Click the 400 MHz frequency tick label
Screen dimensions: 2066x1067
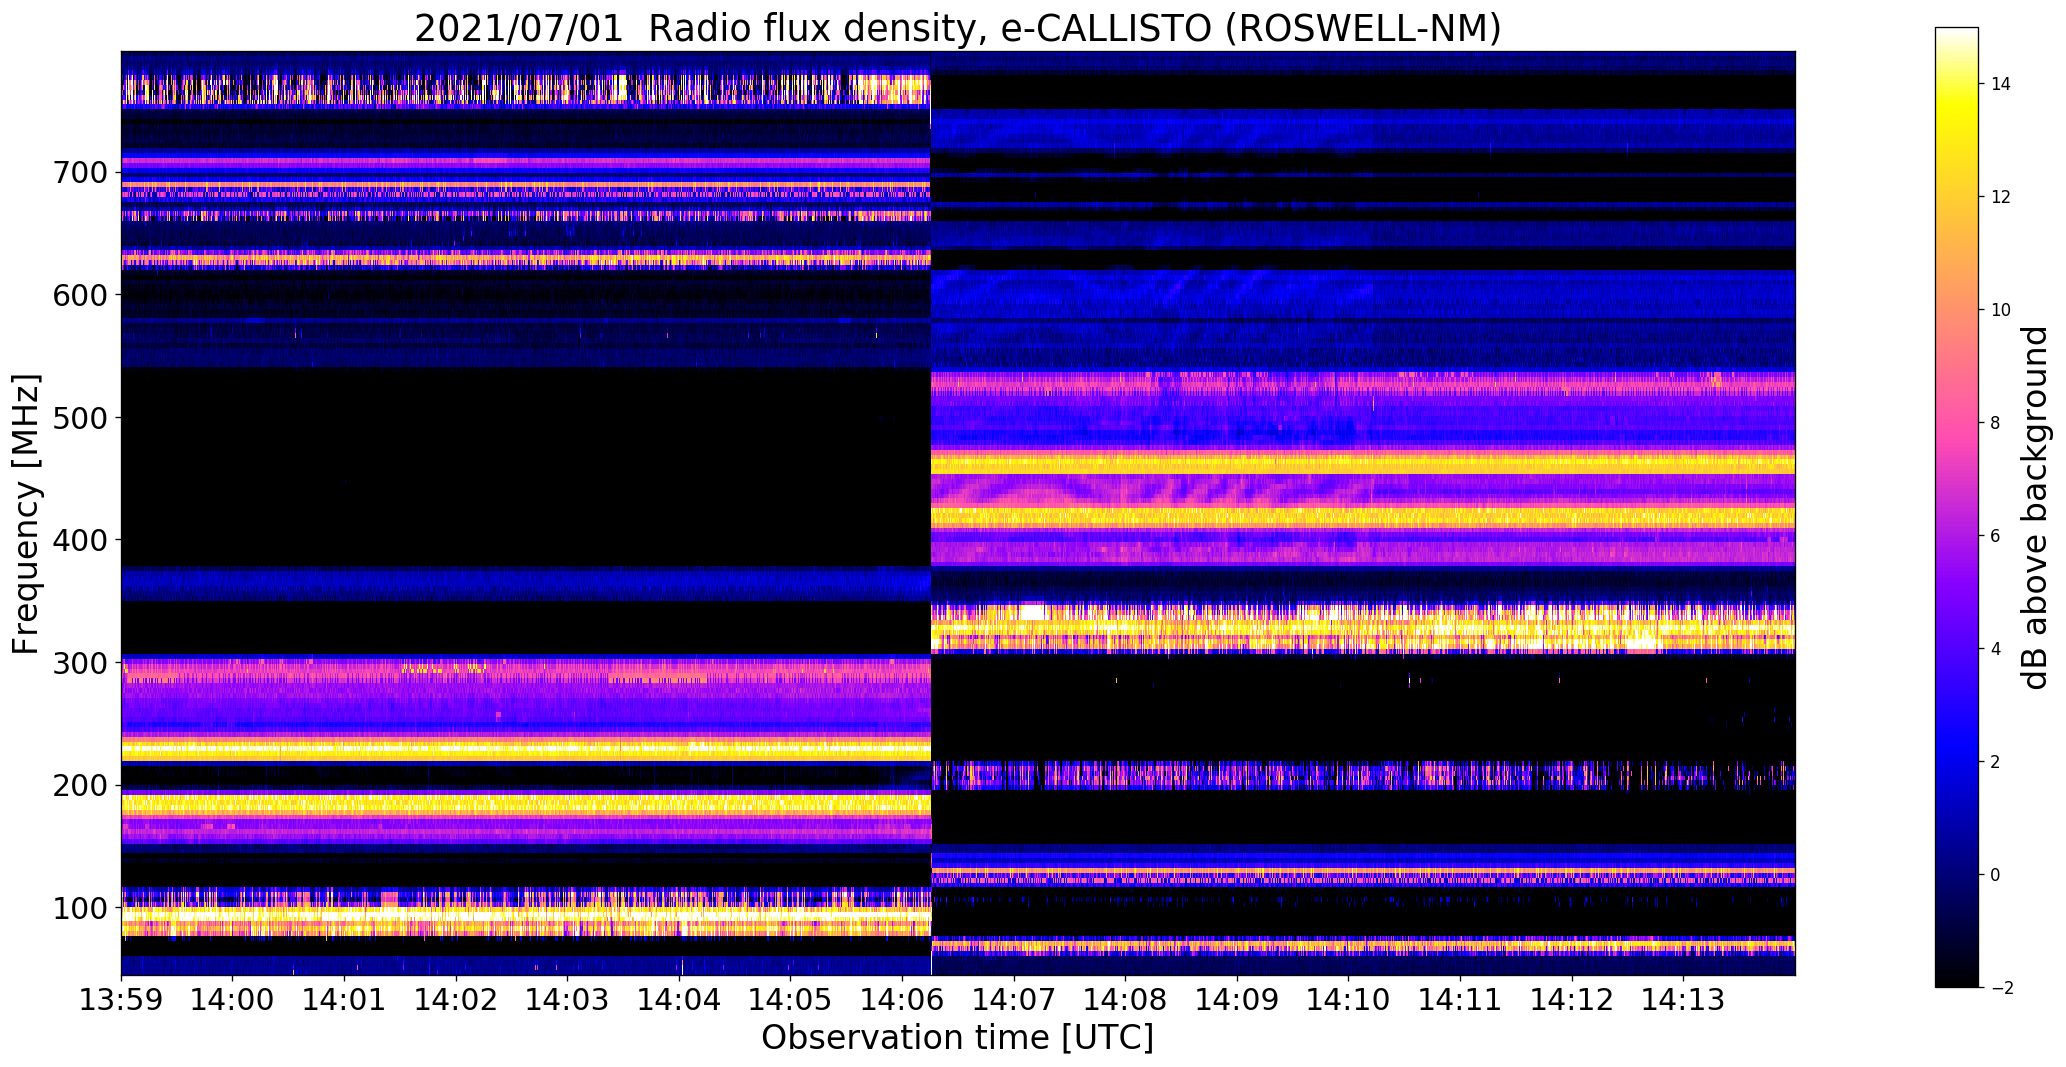[79, 540]
